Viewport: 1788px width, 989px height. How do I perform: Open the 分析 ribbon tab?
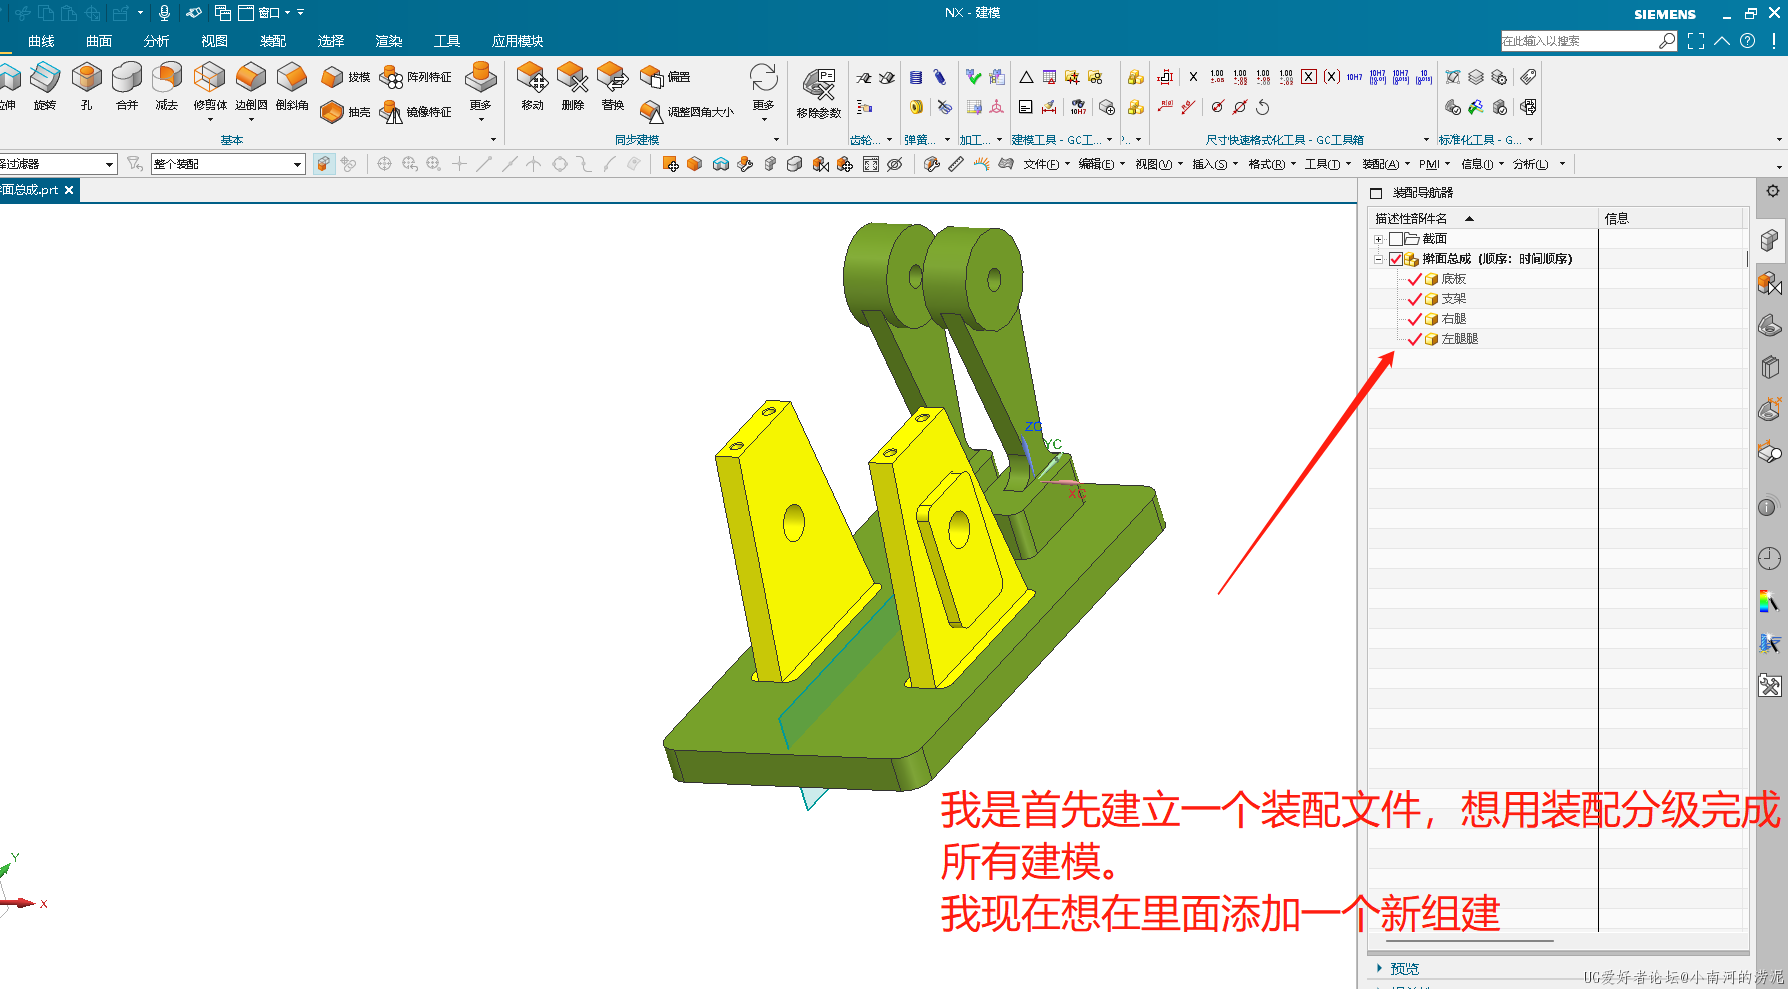point(156,41)
